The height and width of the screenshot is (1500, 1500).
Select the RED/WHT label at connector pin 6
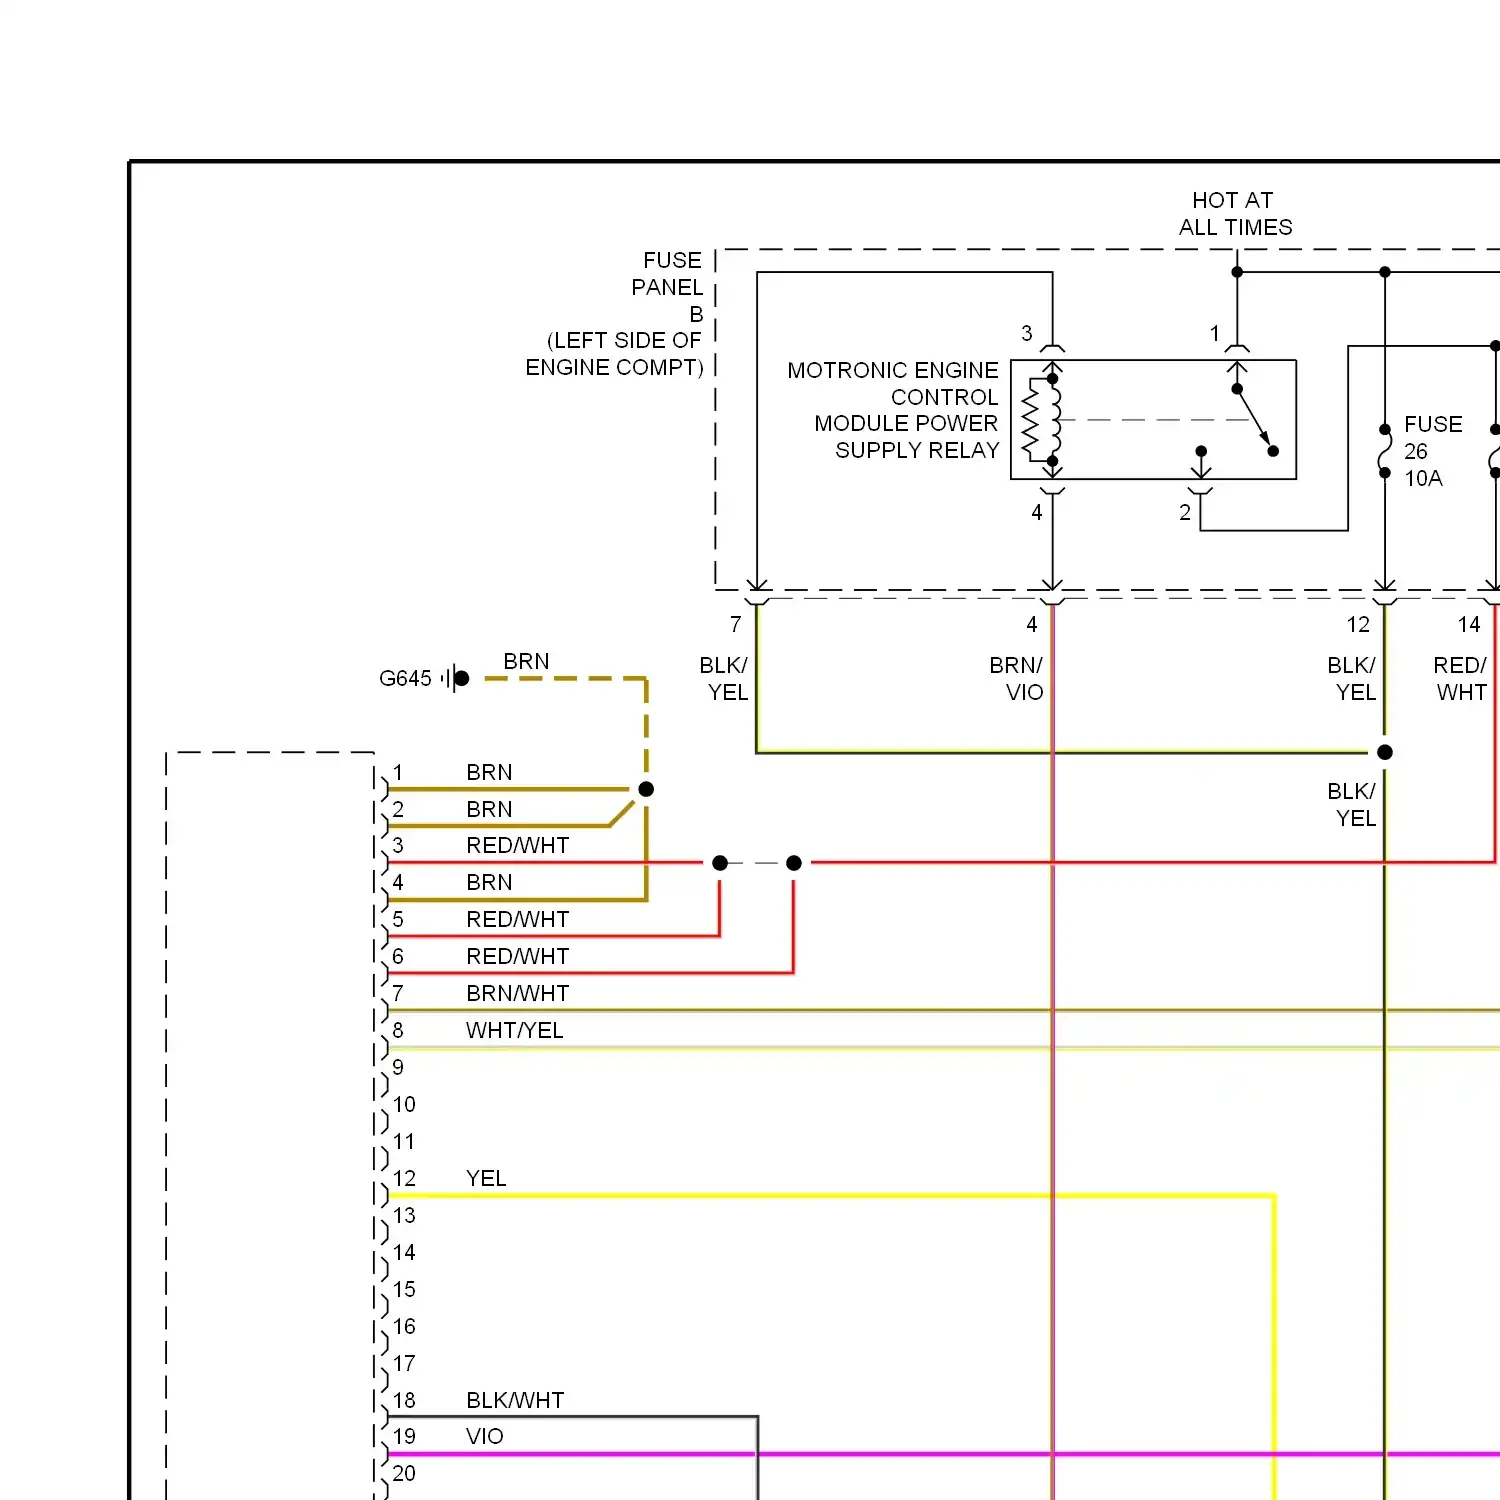coord(517,956)
